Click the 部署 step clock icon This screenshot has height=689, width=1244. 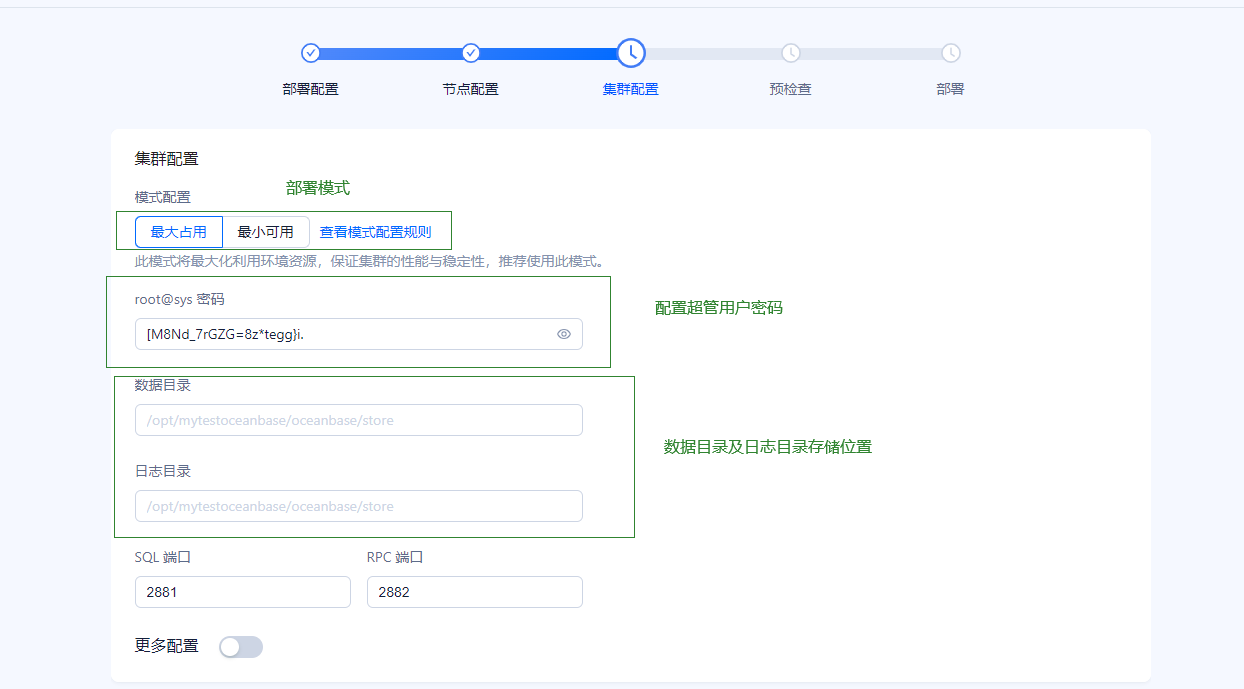(951, 53)
